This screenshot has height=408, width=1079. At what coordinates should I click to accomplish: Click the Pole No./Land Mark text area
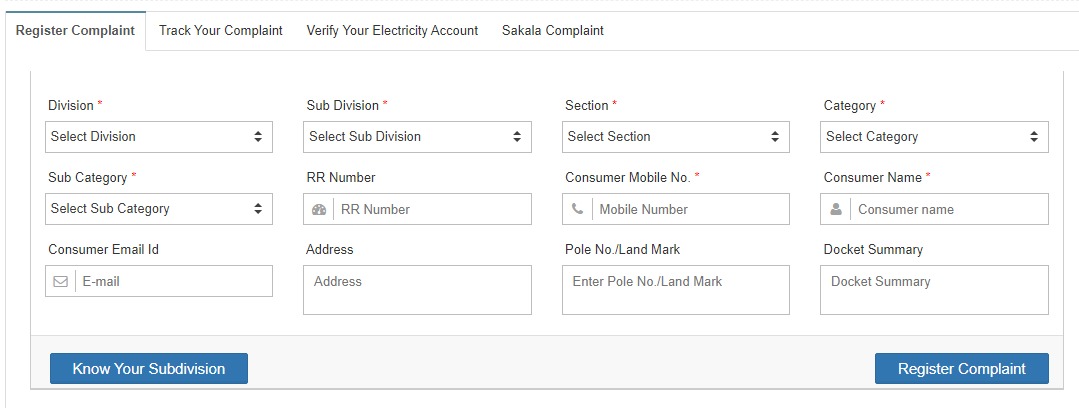coord(676,290)
